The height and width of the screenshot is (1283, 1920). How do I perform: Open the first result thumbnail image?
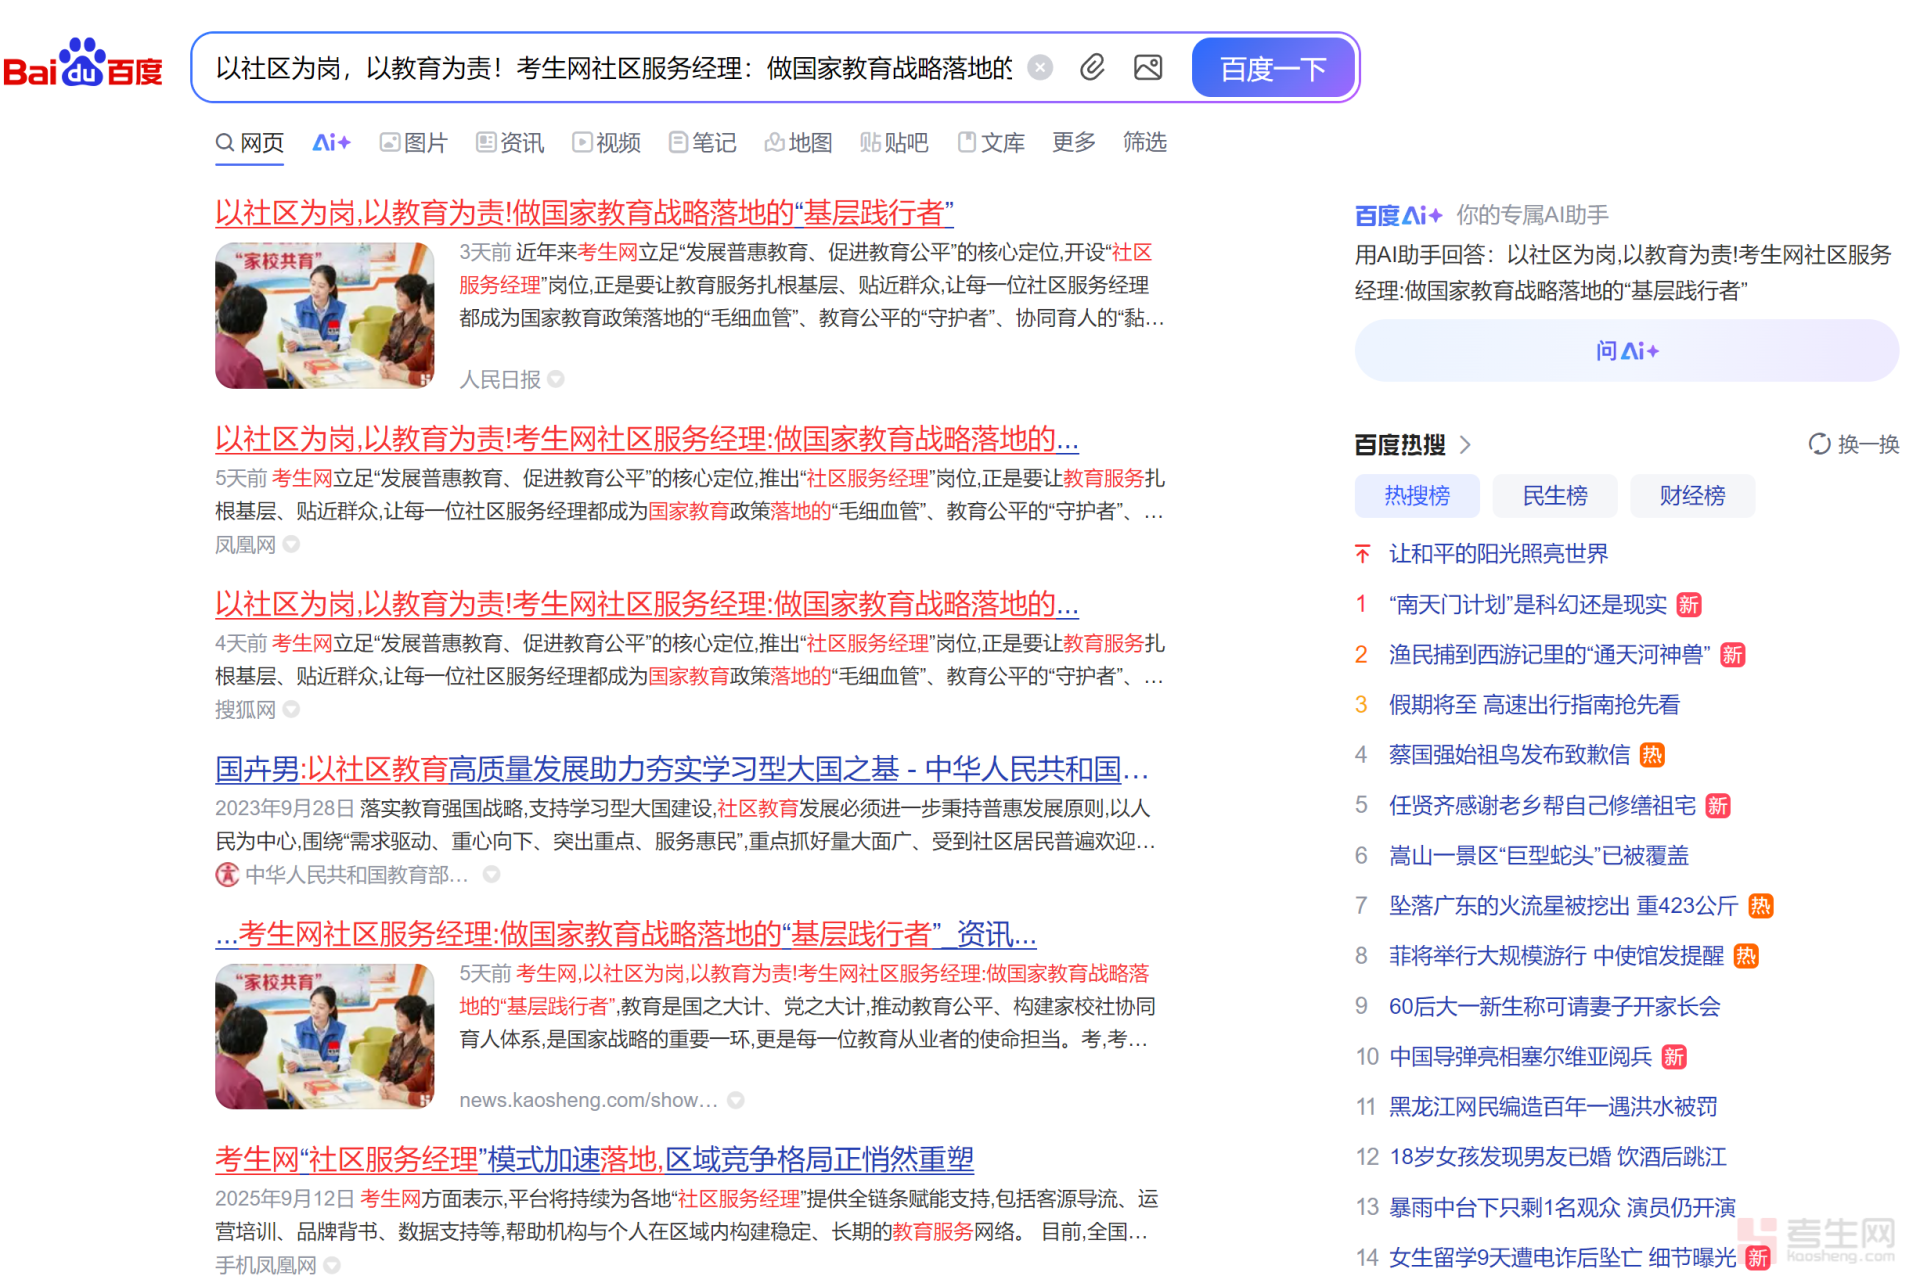[x=324, y=315]
